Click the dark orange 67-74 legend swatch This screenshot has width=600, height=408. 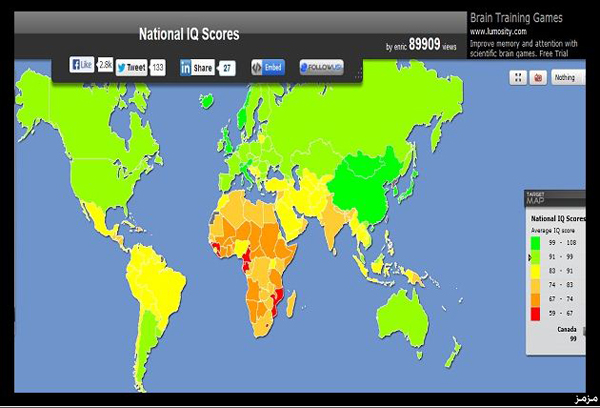point(537,299)
